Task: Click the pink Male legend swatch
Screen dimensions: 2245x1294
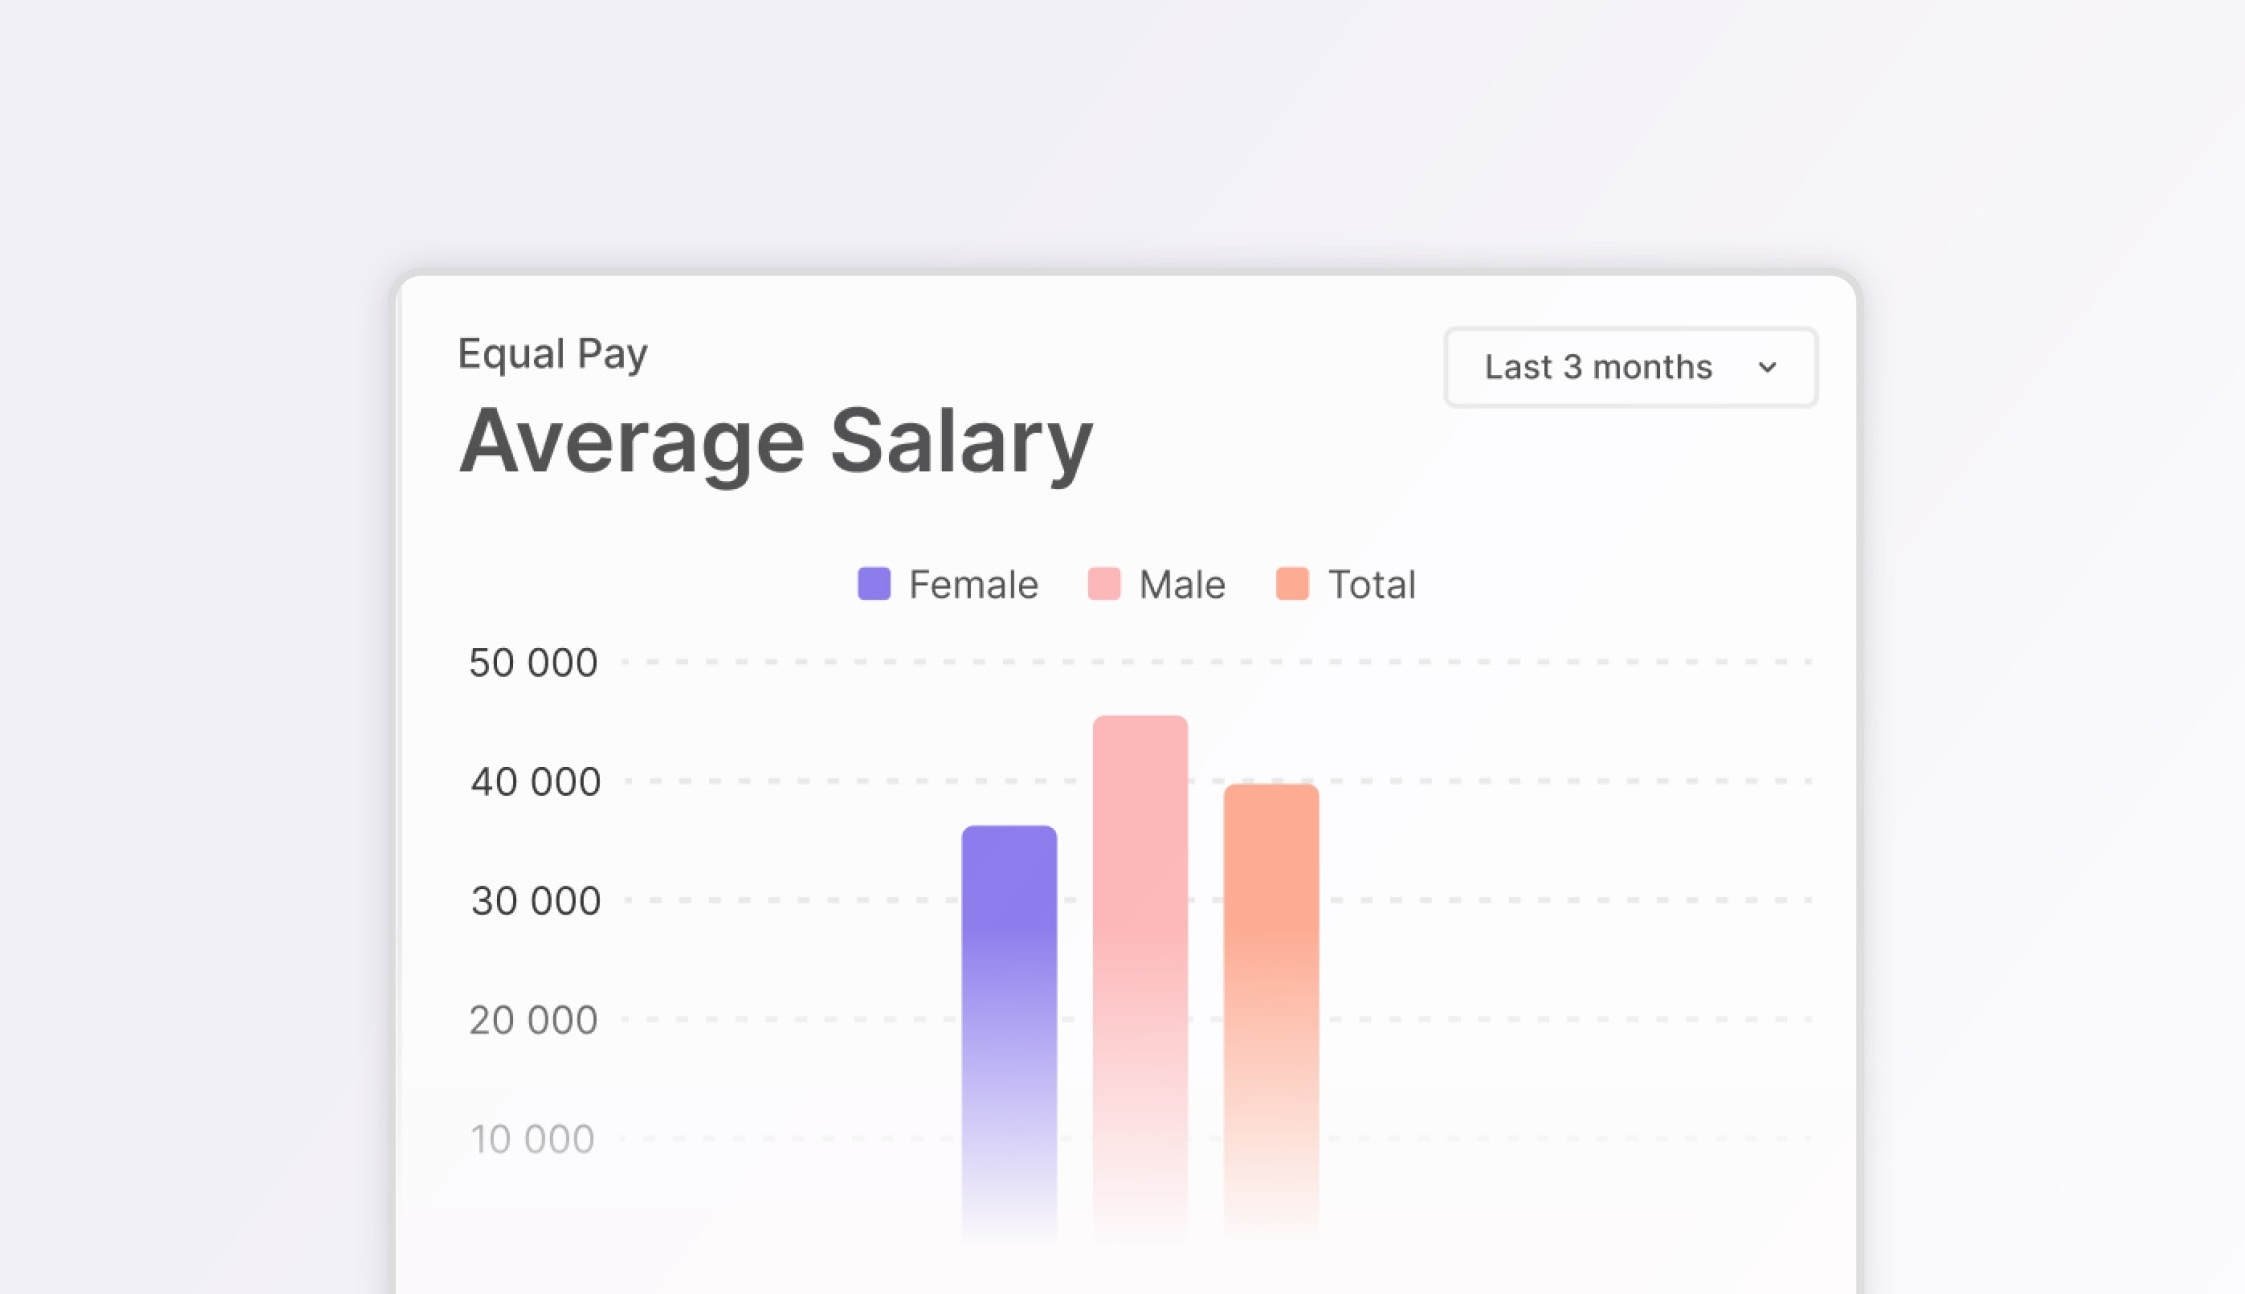Action: [1102, 584]
